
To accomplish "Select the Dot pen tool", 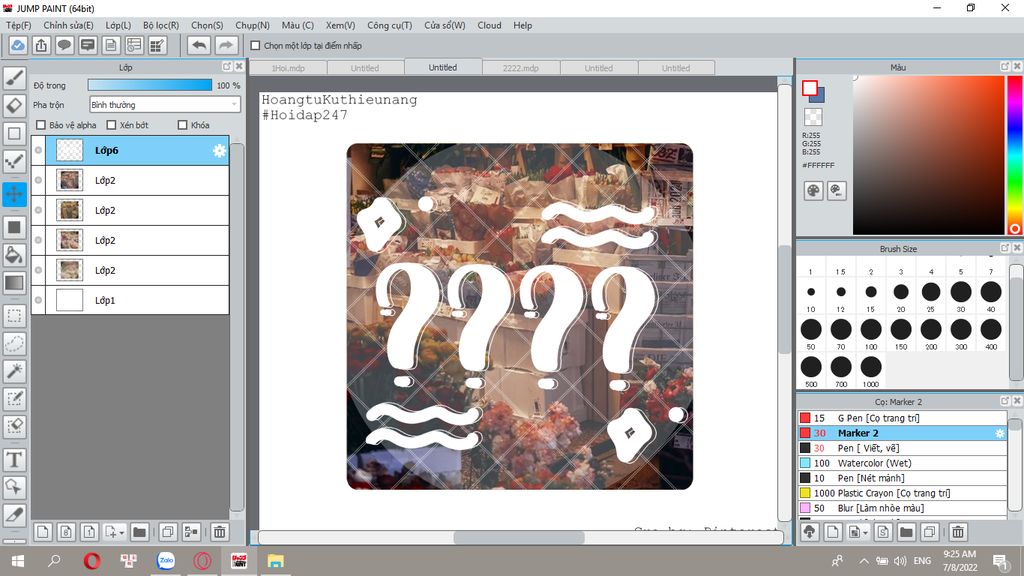I will pyautogui.click(x=14, y=161).
